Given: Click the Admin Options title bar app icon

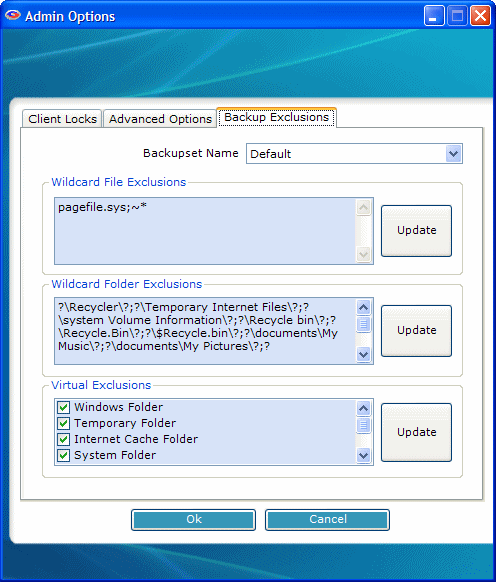Looking at the screenshot, I should tap(13, 16).
